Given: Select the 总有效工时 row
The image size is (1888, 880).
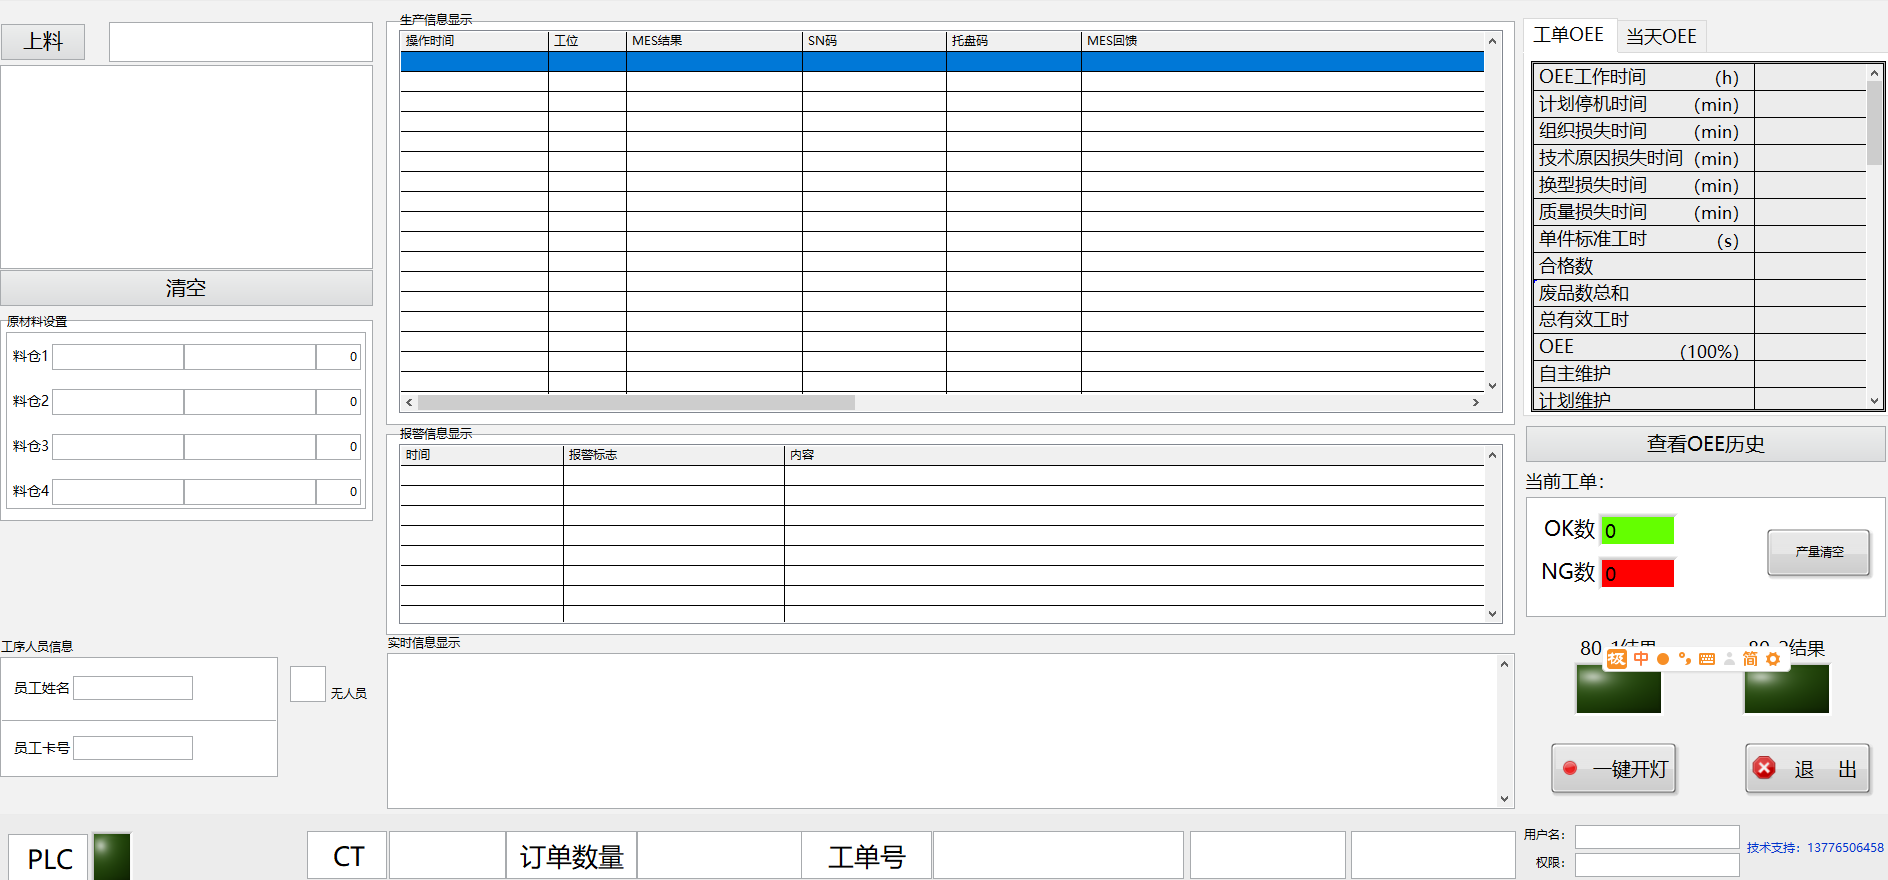Looking at the screenshot, I should tap(1700, 320).
